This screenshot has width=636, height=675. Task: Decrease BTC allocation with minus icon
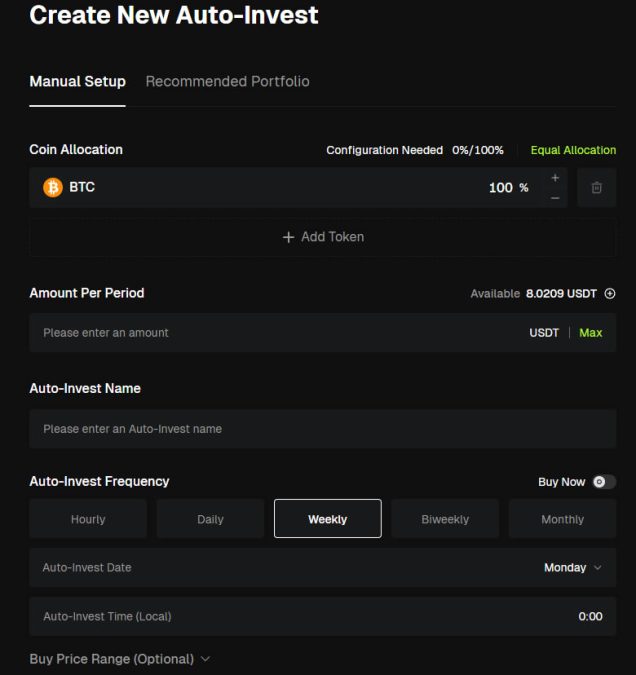coord(555,198)
